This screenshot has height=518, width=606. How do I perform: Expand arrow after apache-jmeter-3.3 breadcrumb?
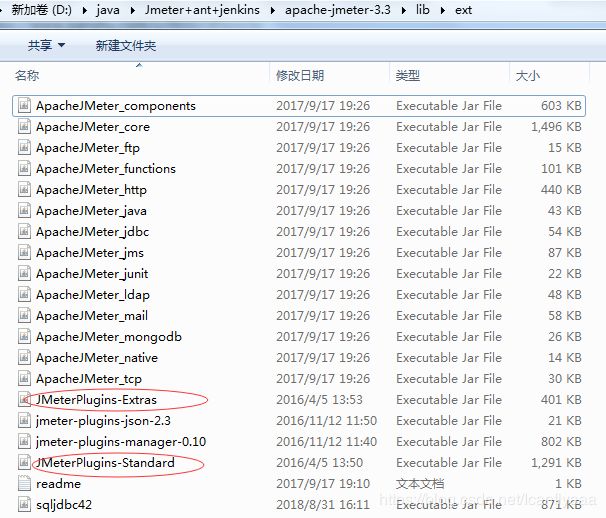pos(403,10)
